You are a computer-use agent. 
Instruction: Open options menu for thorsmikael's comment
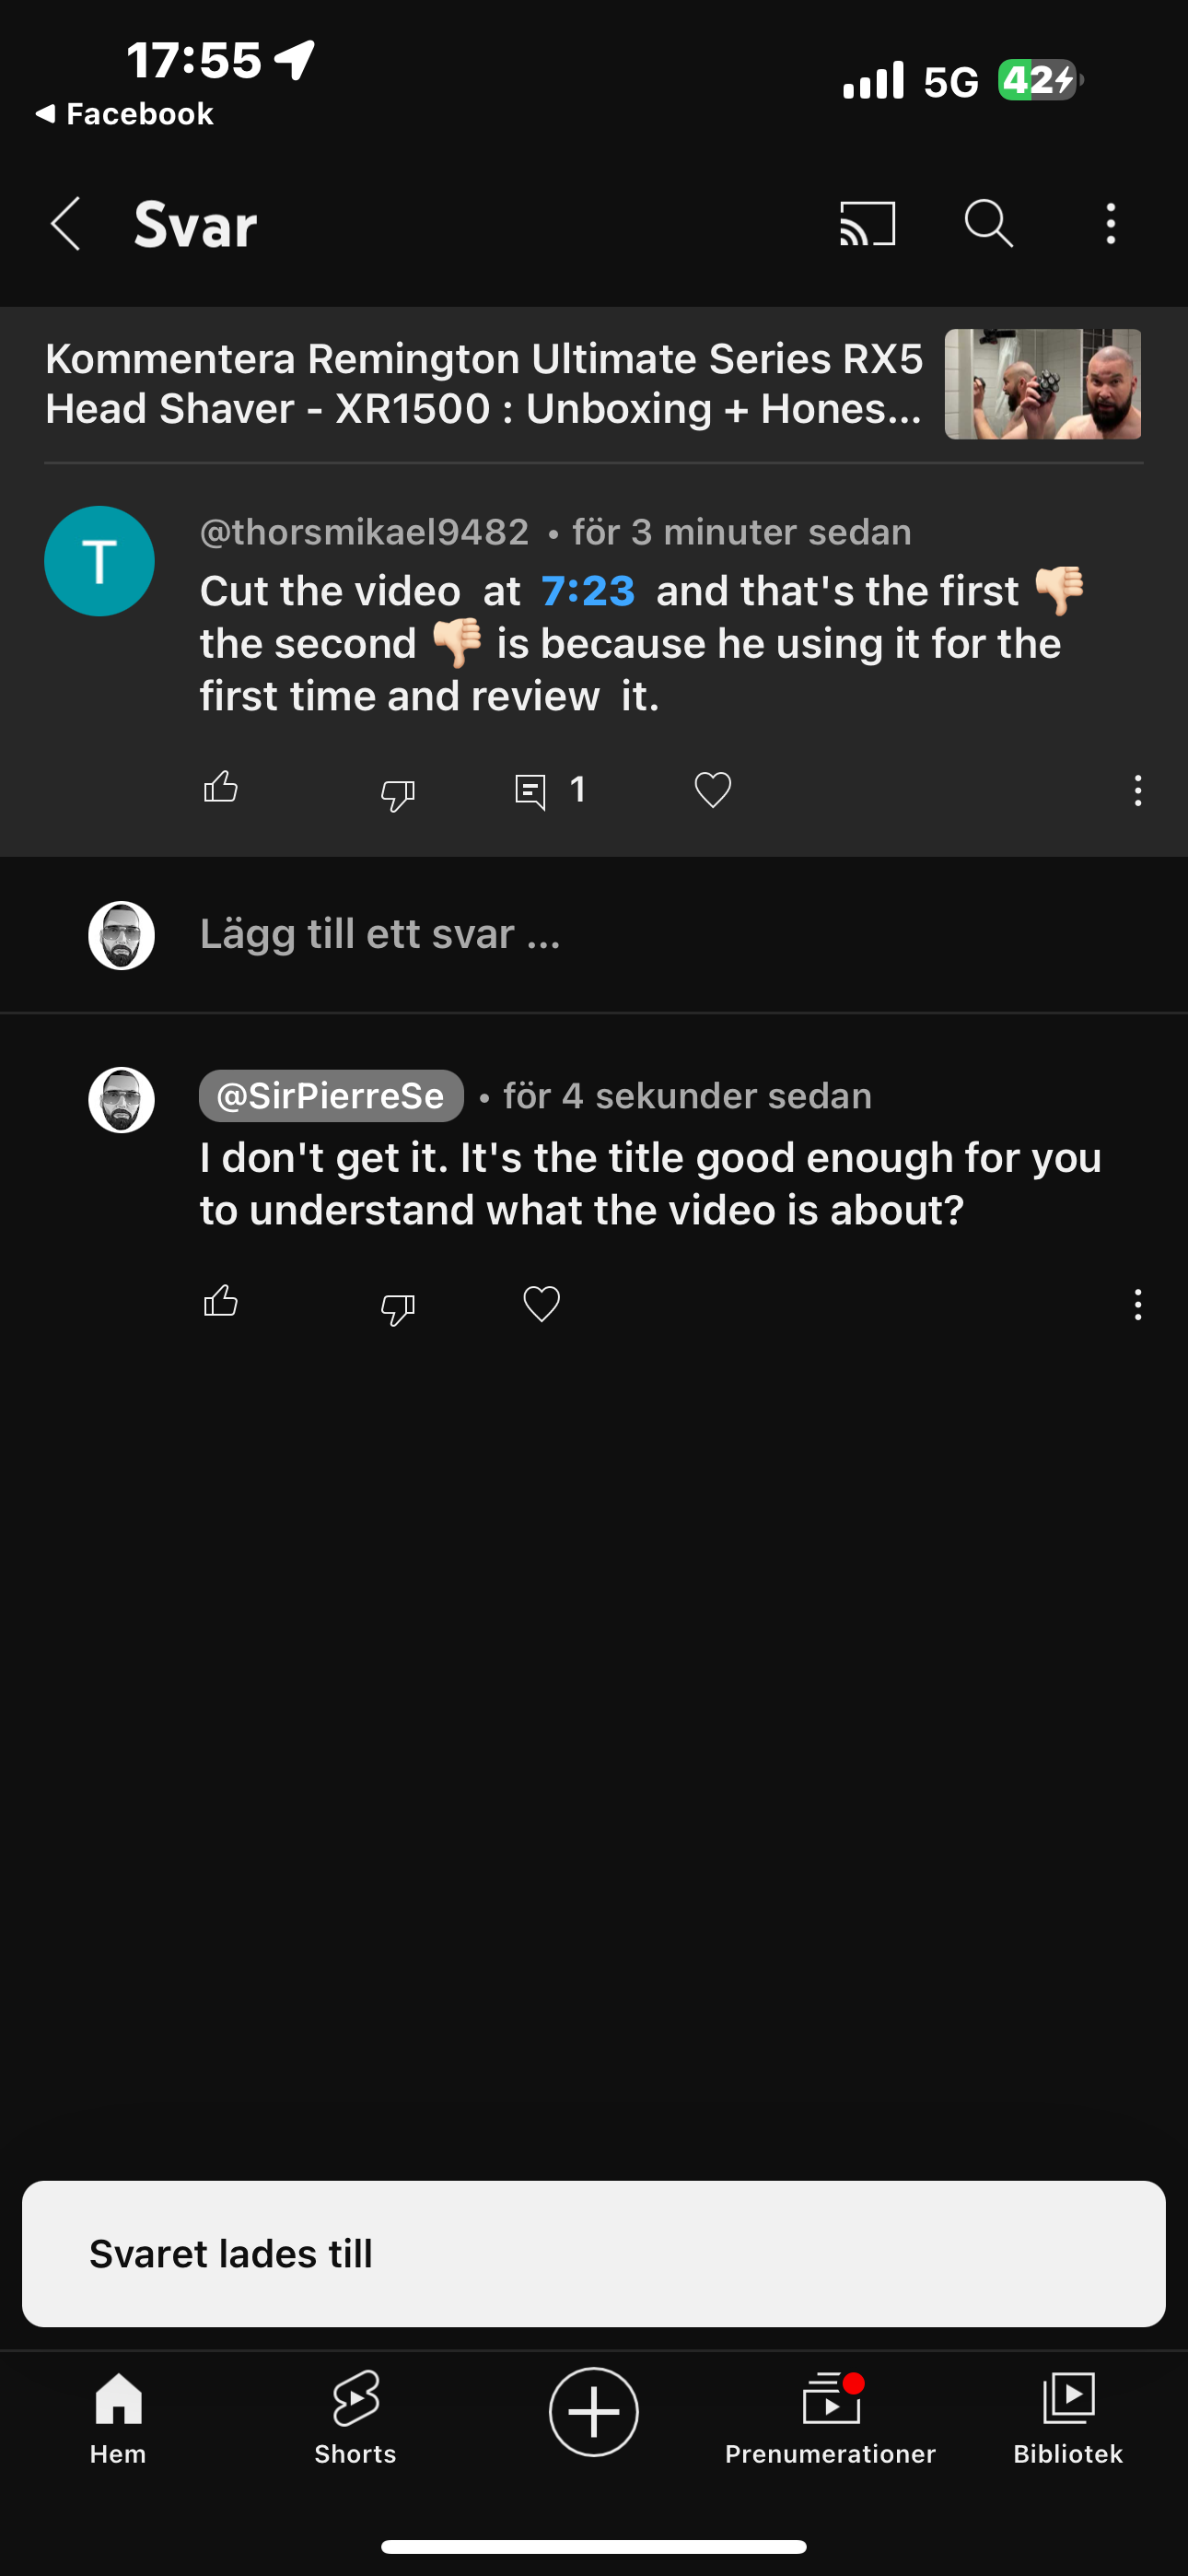coord(1137,791)
